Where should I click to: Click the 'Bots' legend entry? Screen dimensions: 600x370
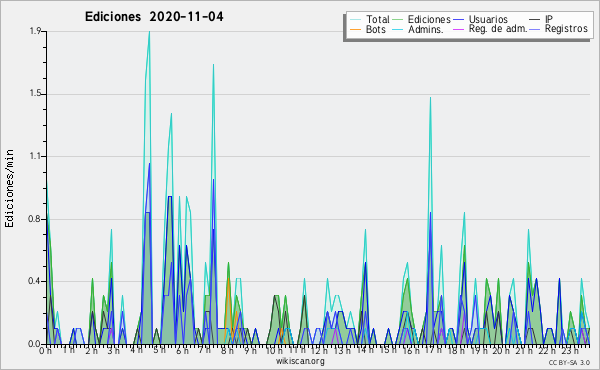375,29
